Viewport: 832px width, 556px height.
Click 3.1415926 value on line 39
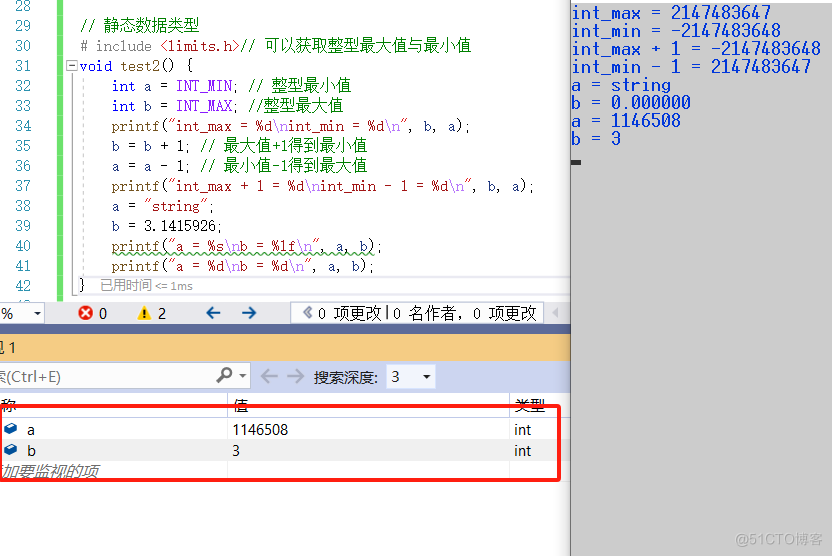coord(180,226)
